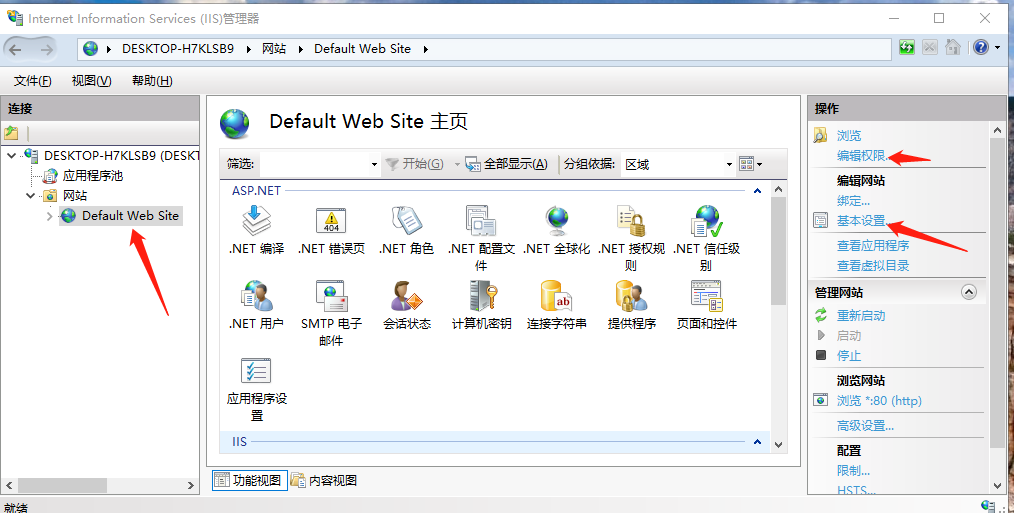The height and width of the screenshot is (513, 1014).
Task: Click the 浏览 *:80 (http) link
Action: [879, 401]
